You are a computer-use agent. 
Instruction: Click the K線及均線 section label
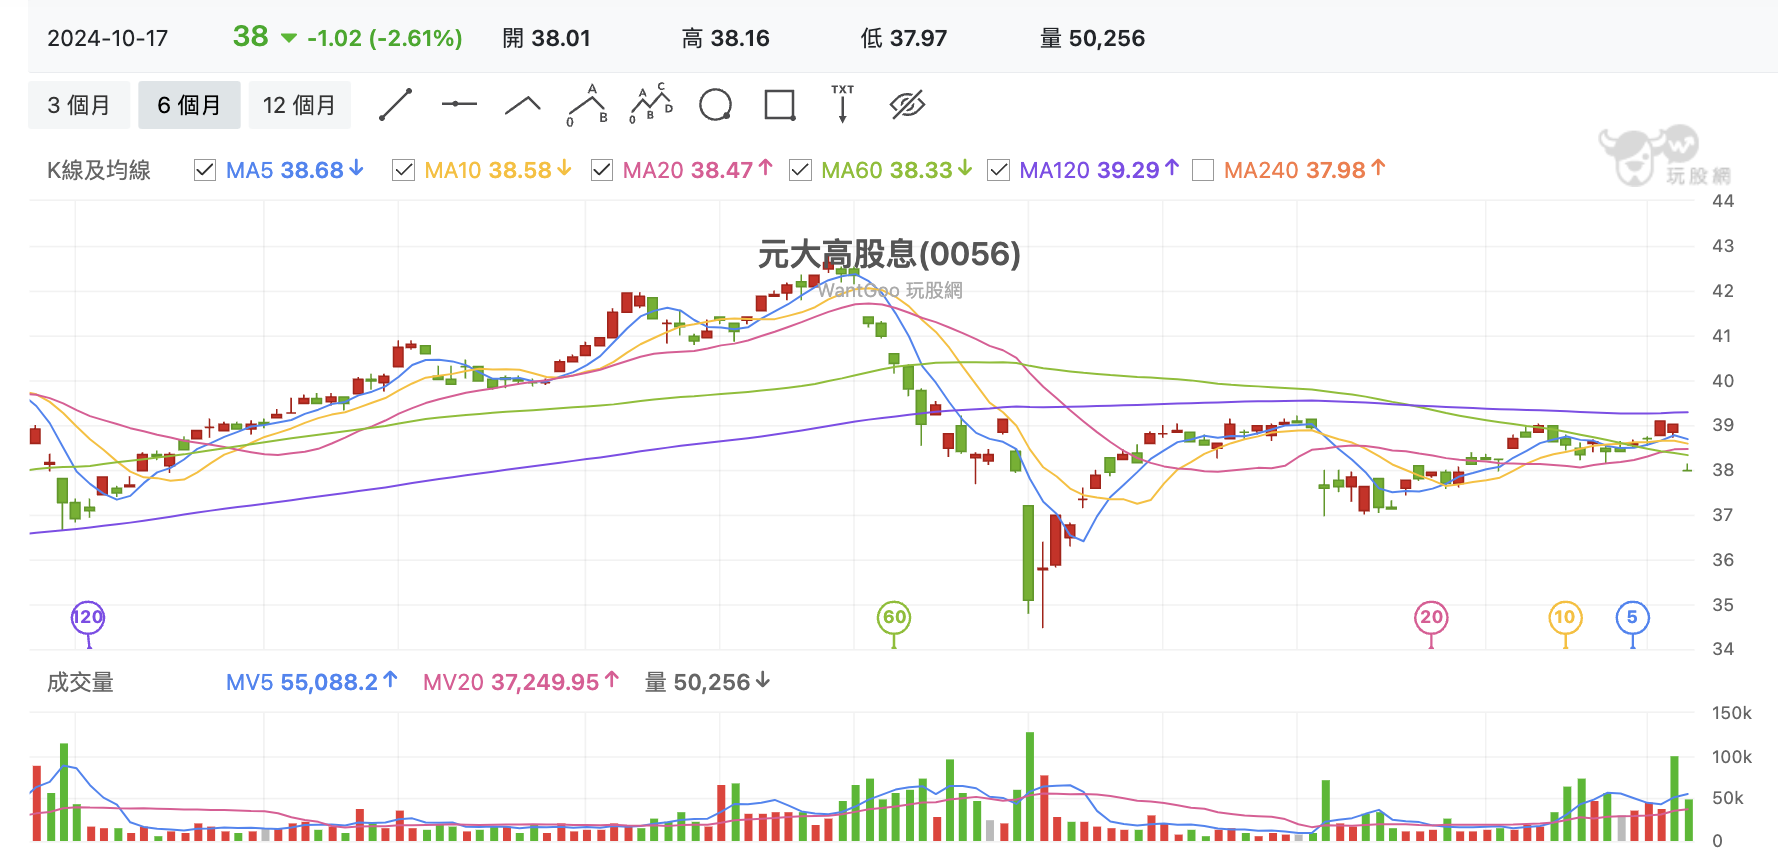[x=99, y=170]
